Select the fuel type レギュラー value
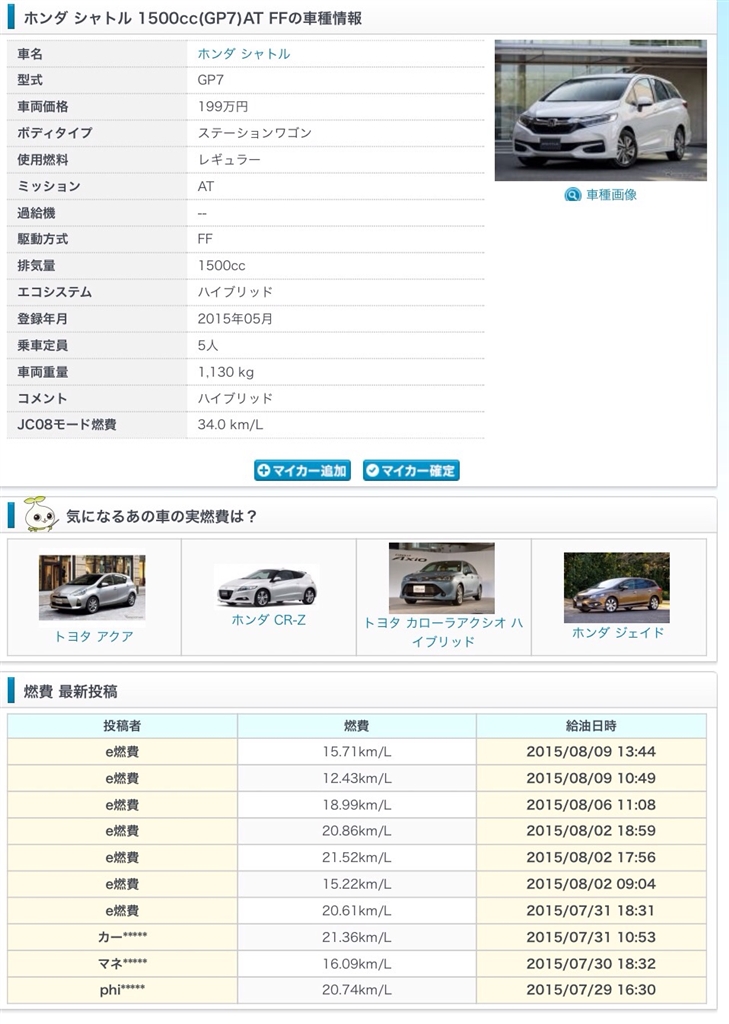This screenshot has height=1024, width=729. 229,160
